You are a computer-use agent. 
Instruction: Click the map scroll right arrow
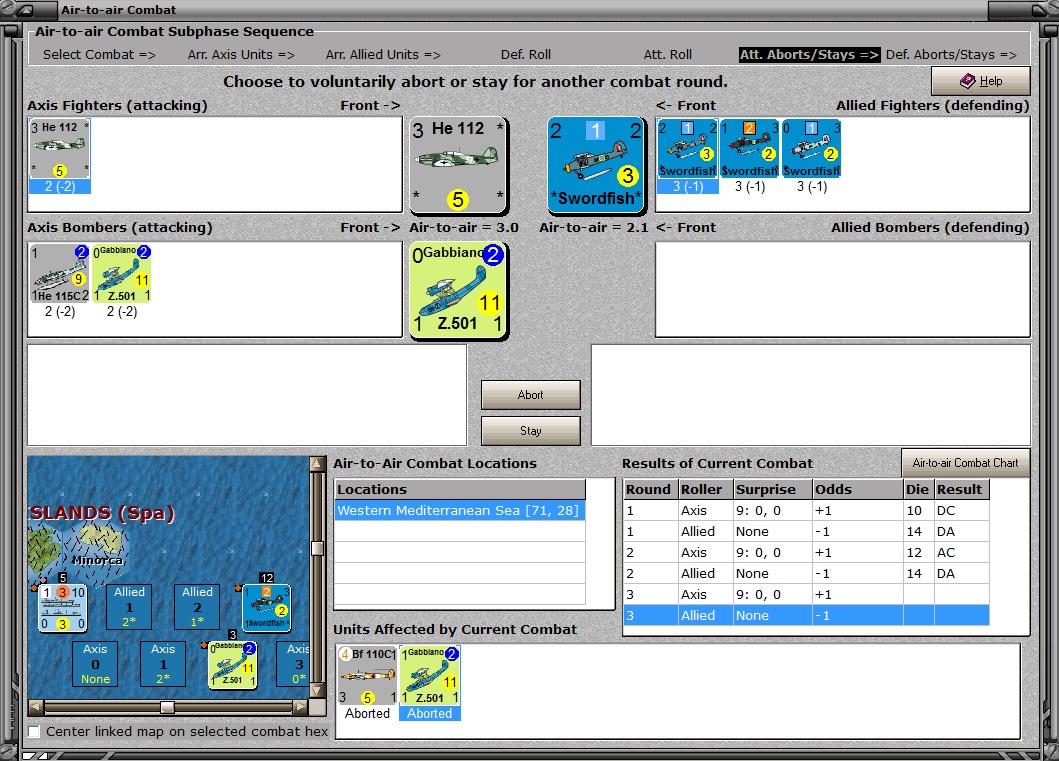pyautogui.click(x=301, y=707)
